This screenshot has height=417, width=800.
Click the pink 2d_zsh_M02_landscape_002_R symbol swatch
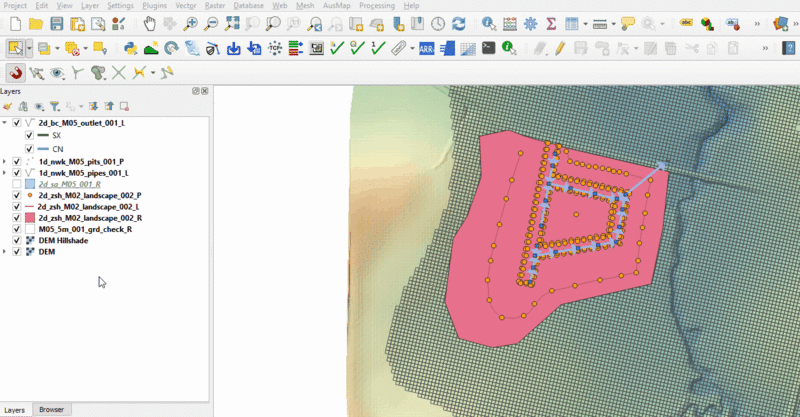(30, 218)
